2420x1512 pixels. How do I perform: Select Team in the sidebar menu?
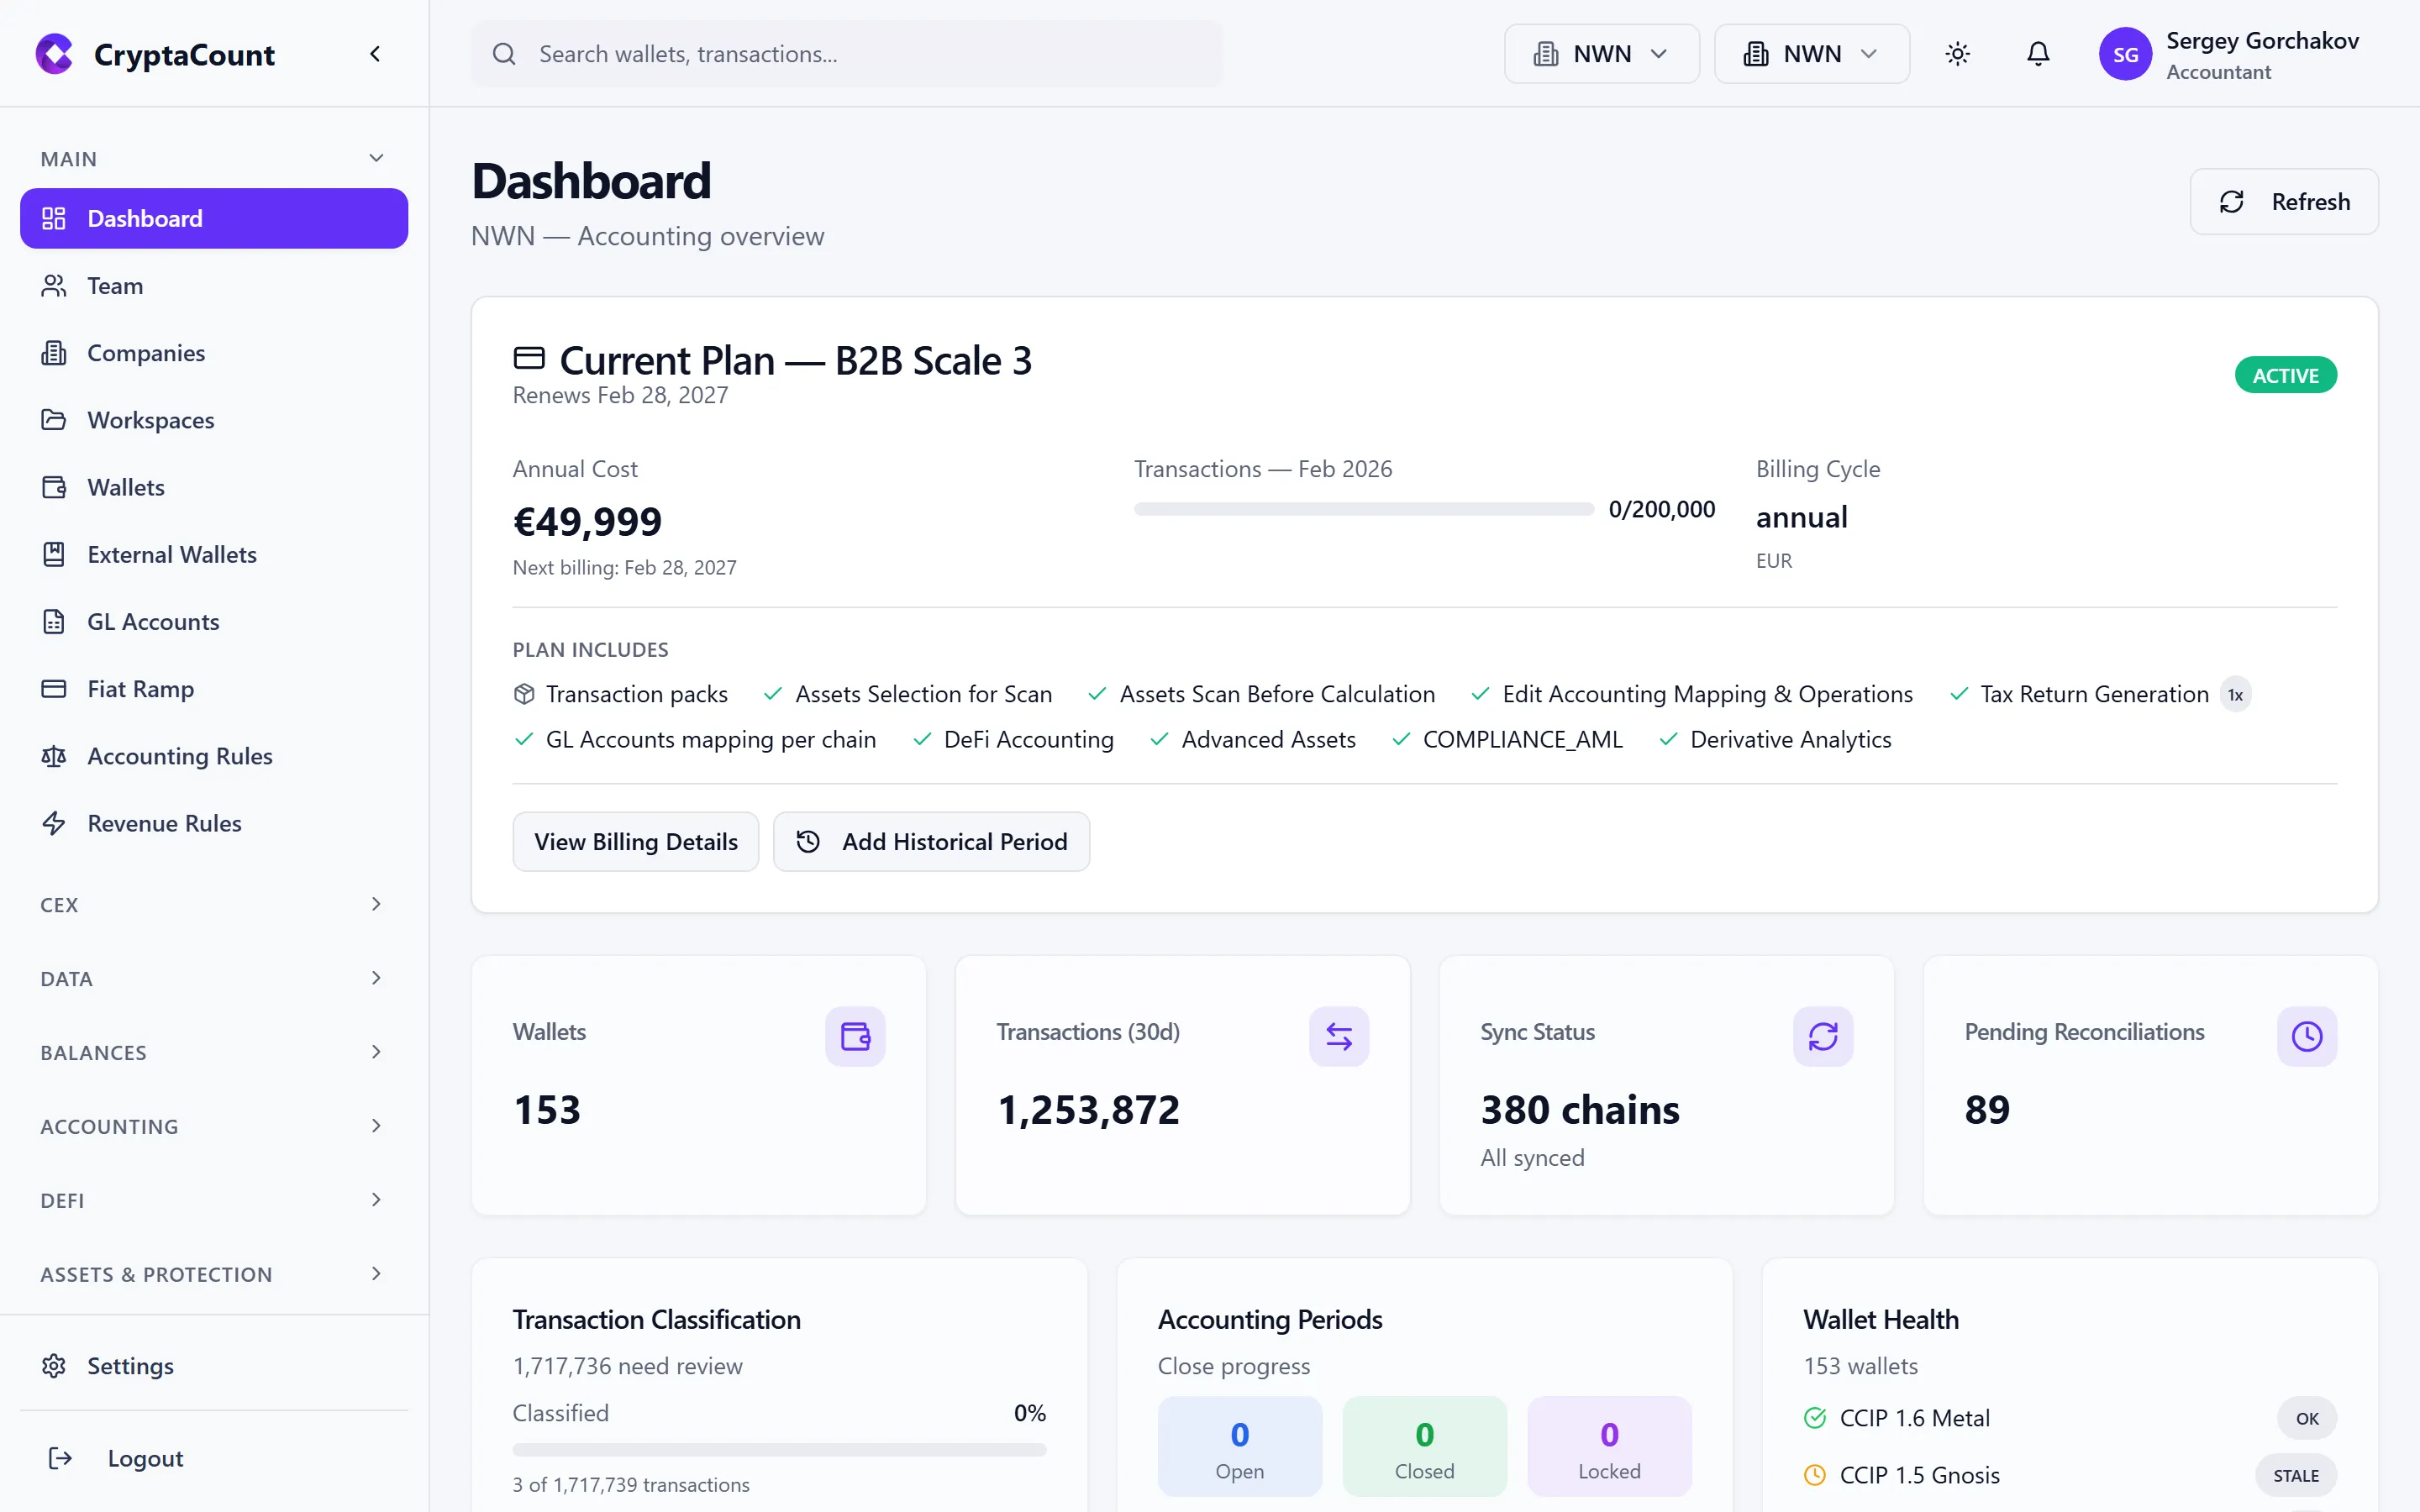[x=115, y=286]
